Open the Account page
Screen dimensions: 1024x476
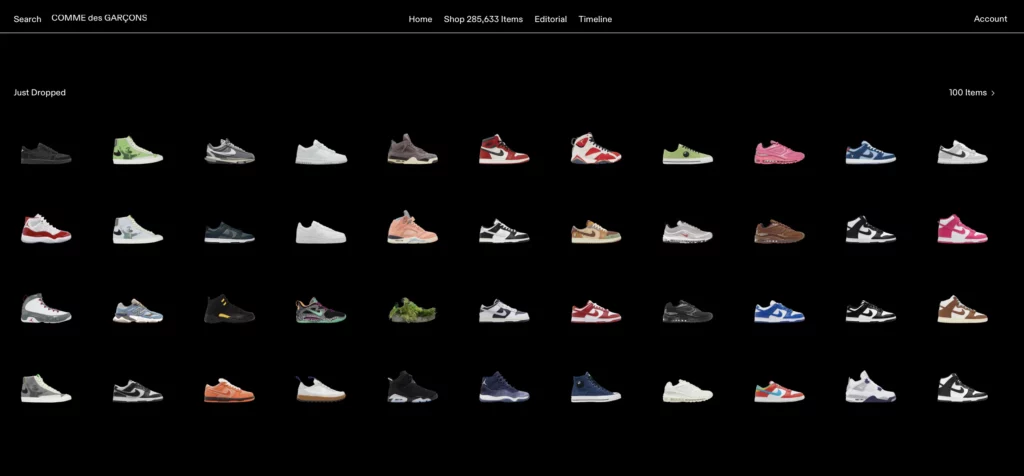990,19
